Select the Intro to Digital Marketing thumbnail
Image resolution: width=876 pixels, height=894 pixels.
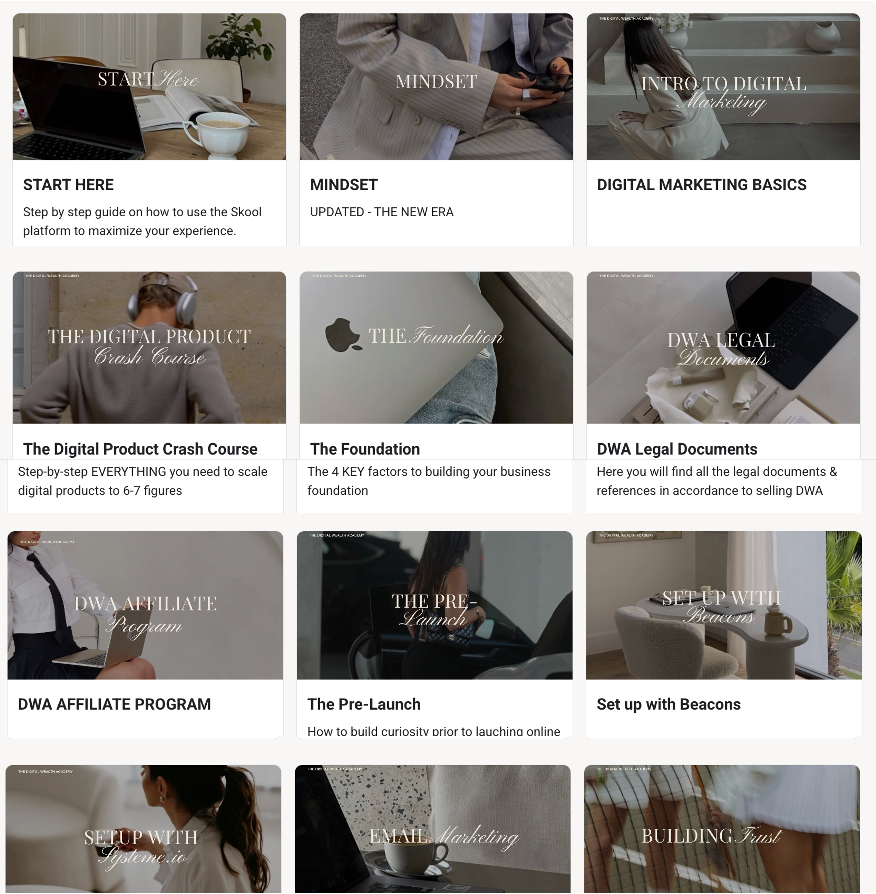point(723,87)
